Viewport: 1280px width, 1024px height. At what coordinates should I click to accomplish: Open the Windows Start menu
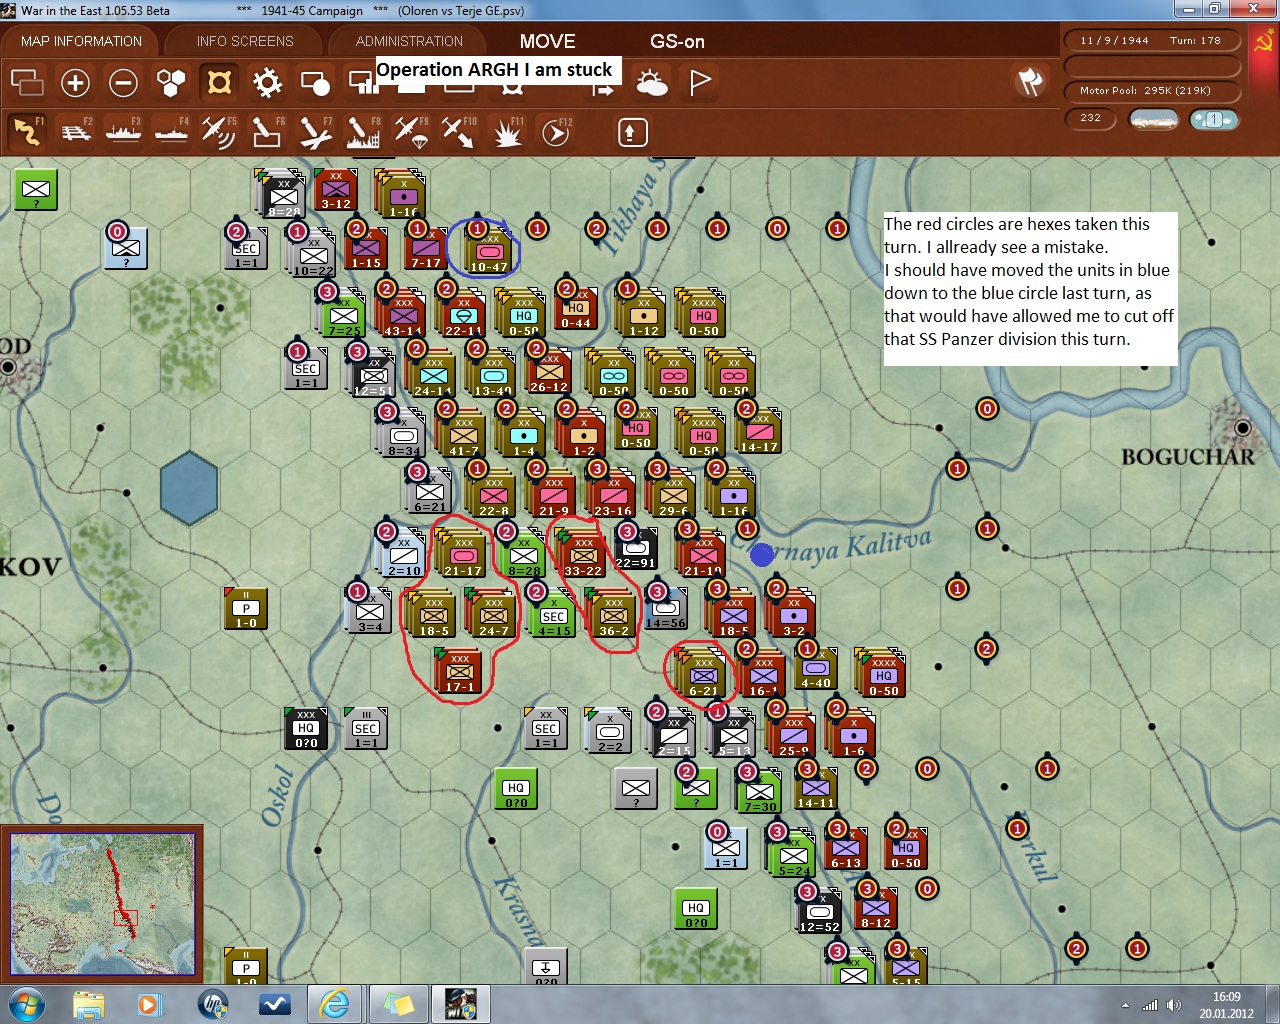coord(26,1004)
